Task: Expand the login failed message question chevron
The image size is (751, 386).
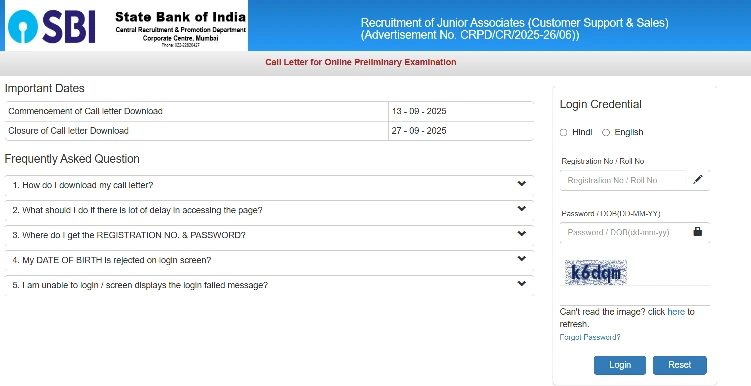Action: [x=522, y=284]
